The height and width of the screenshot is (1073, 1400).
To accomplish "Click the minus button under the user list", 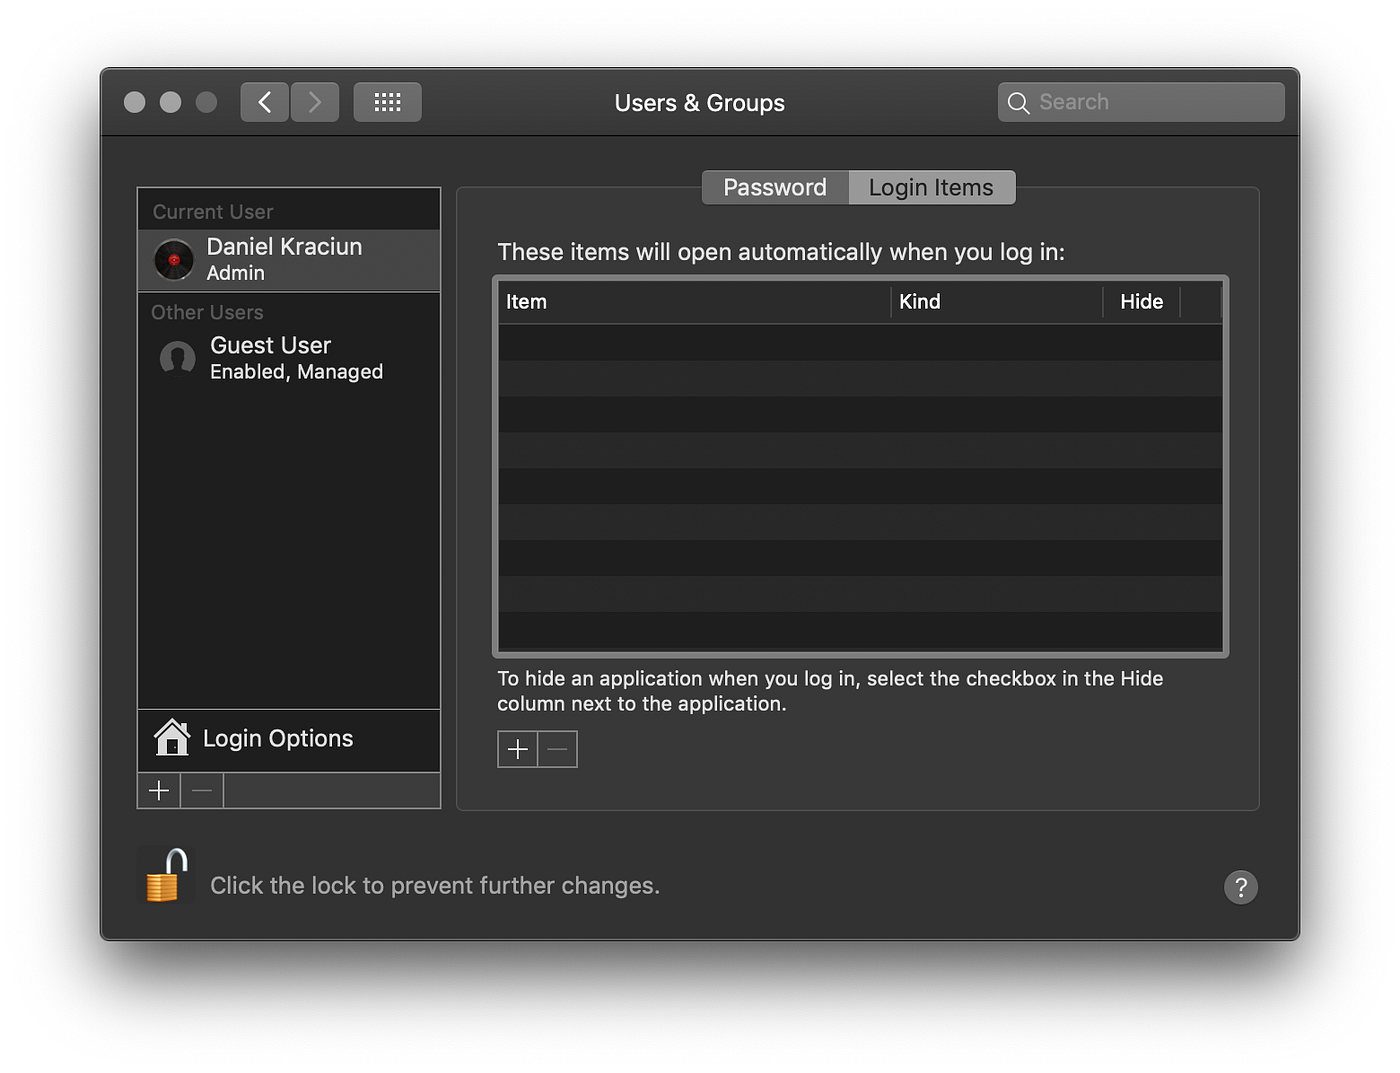I will pyautogui.click(x=200, y=790).
